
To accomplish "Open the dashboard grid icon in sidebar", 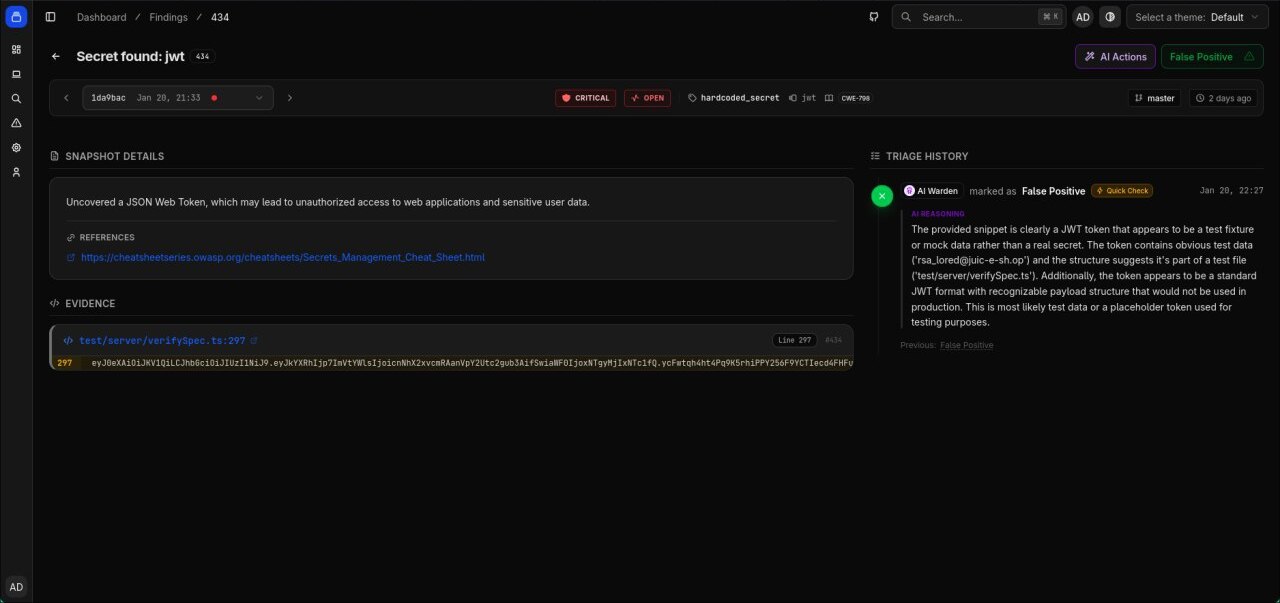I will coord(15,48).
